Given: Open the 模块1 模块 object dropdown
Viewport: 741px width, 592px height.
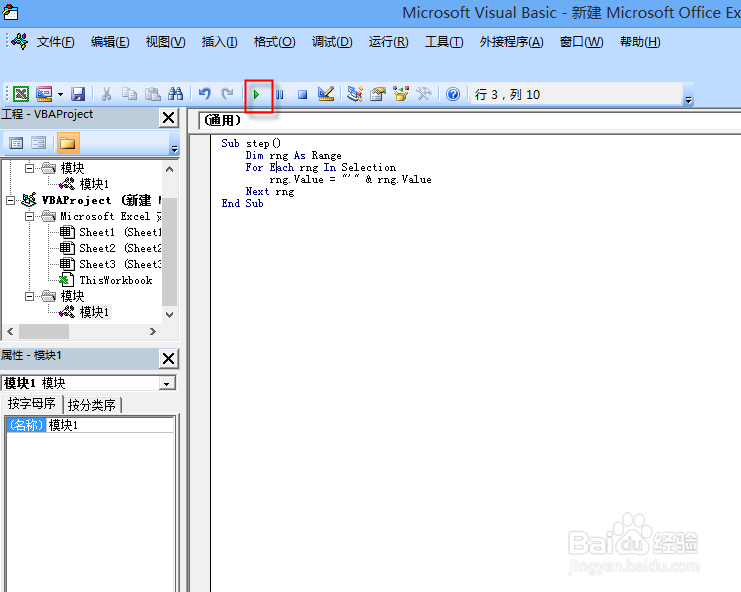Looking at the screenshot, I should [x=166, y=384].
